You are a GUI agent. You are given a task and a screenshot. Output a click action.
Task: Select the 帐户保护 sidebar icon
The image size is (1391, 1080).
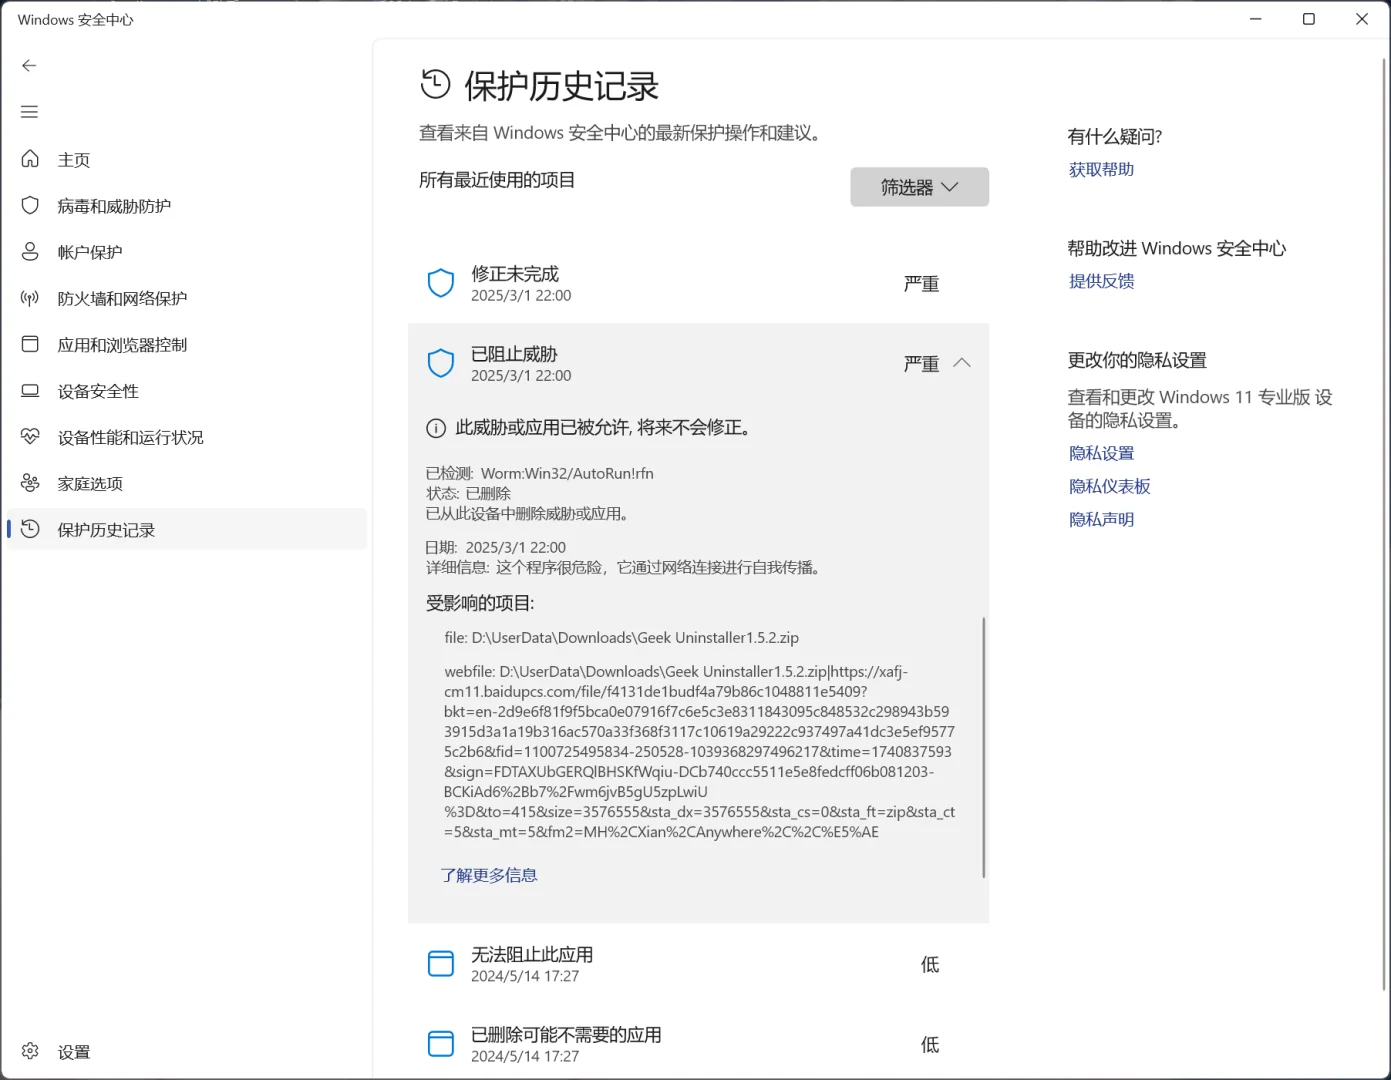[x=30, y=251]
